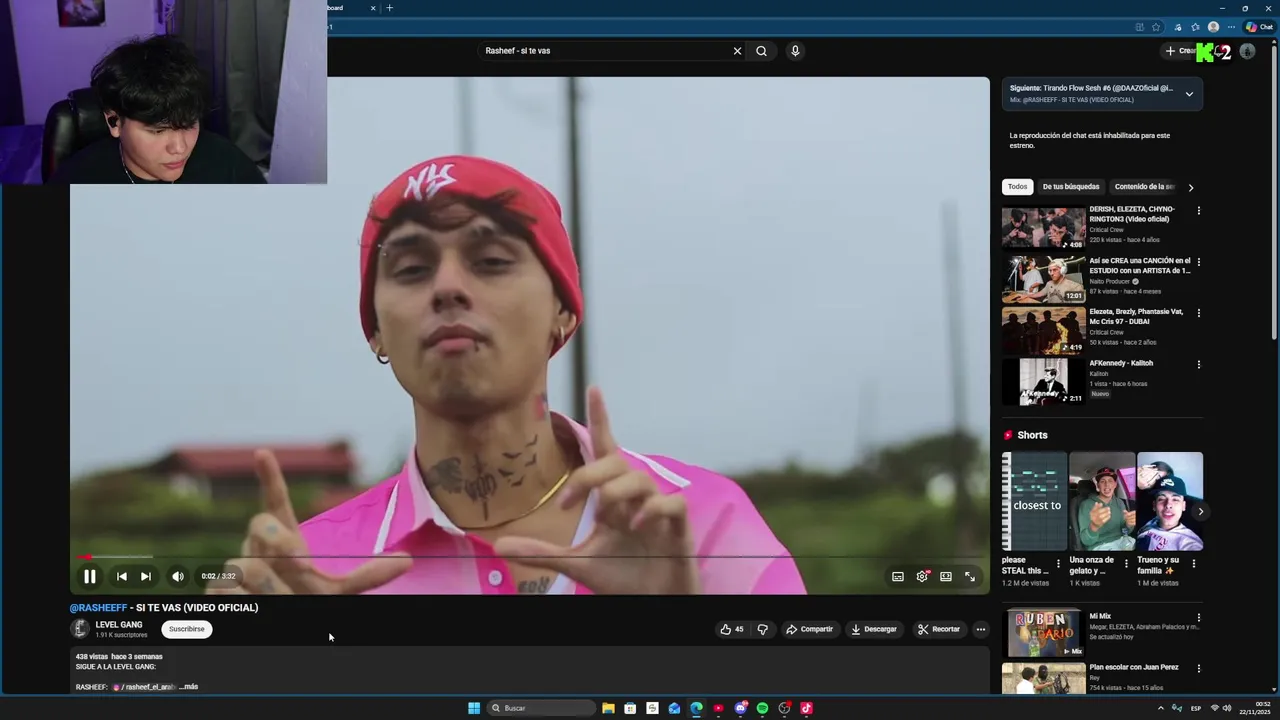The height and width of the screenshot is (720, 1280).
Task: Open Spotify from the taskbar
Action: click(762, 708)
